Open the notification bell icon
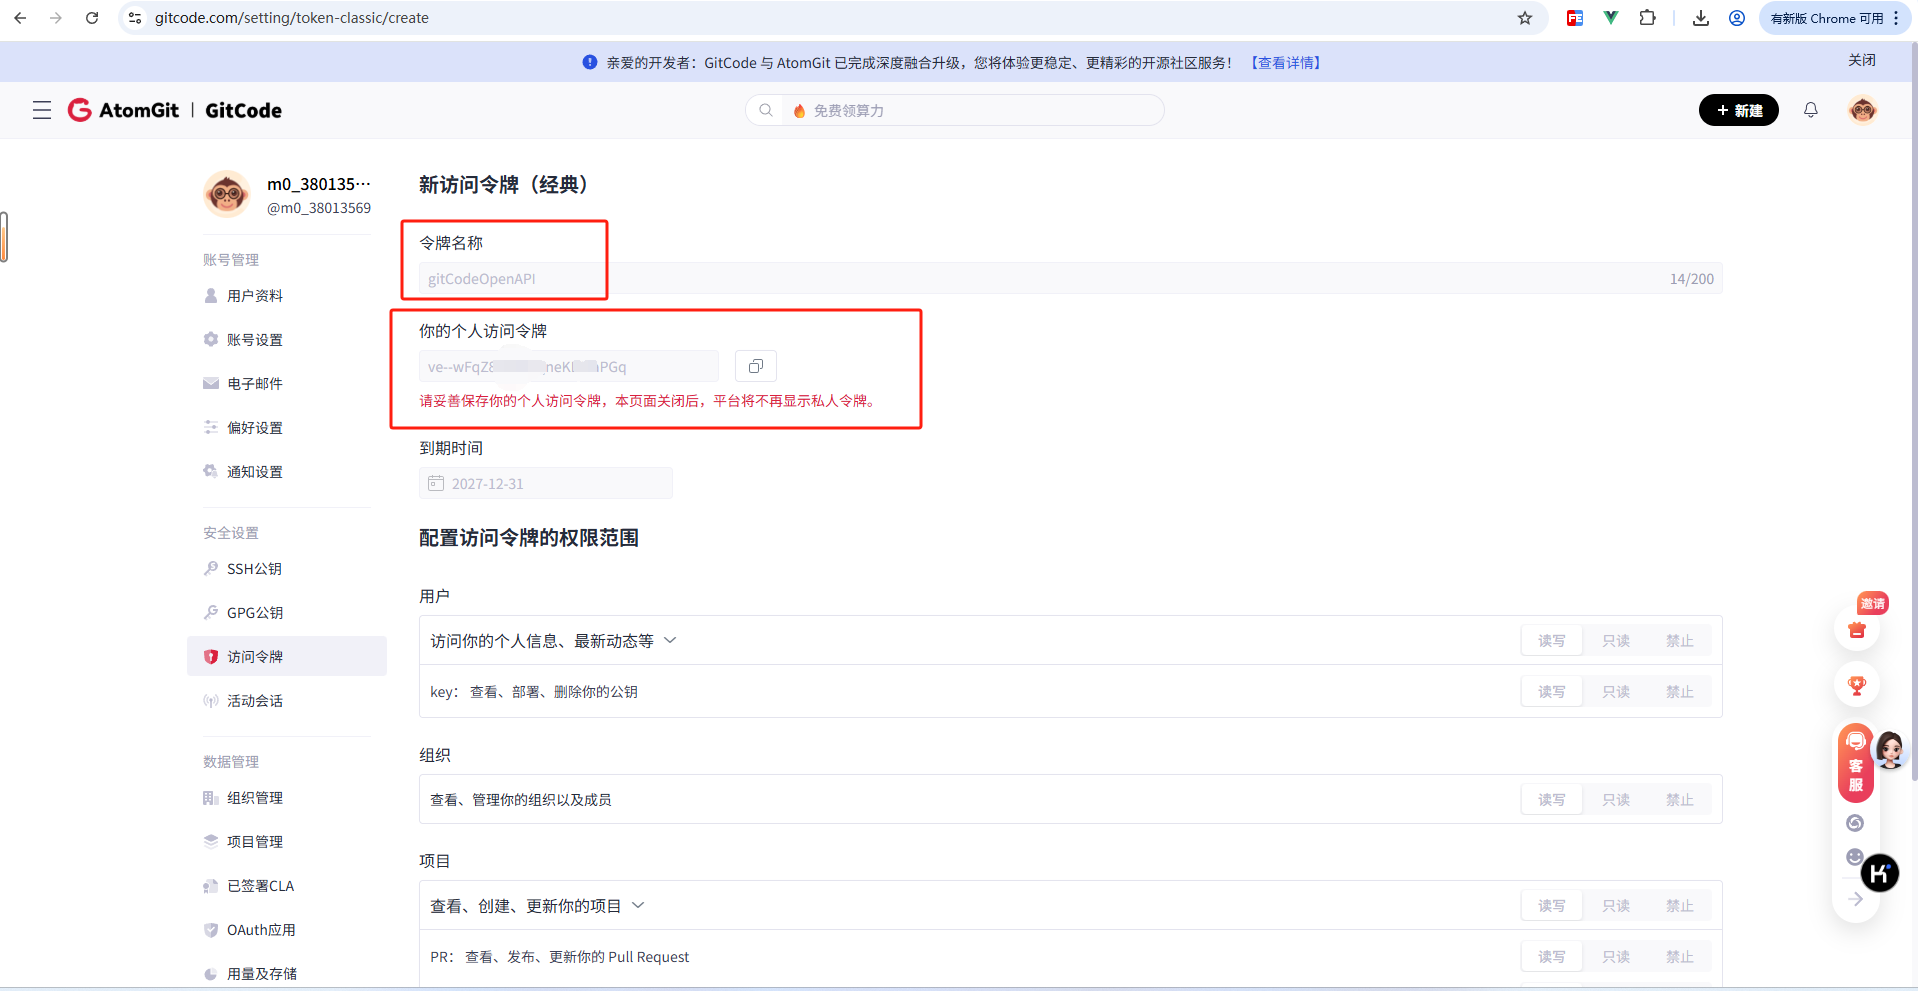Screen dimensions: 1918x991 pyautogui.click(x=1810, y=110)
